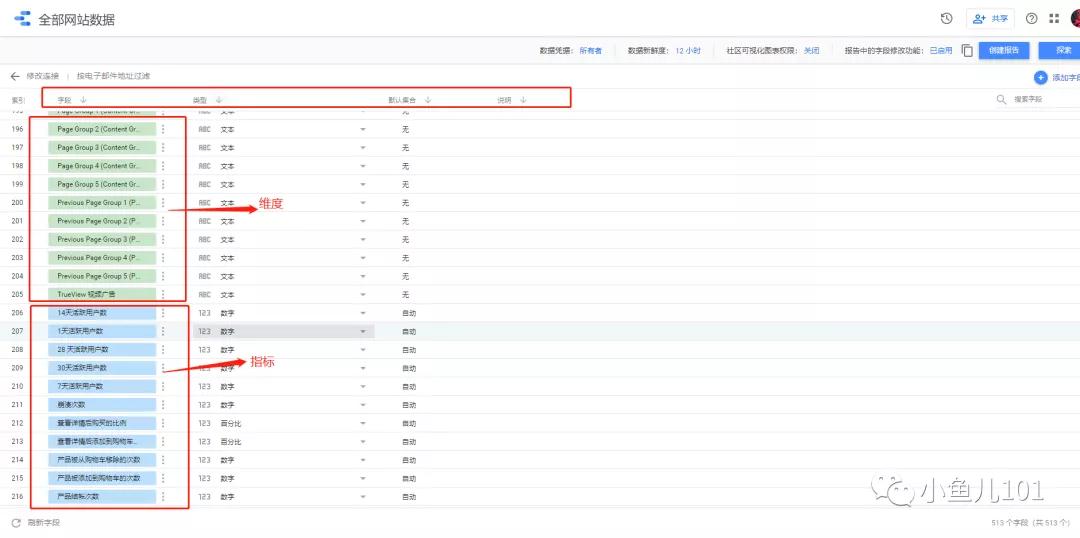The width and height of the screenshot is (1080, 538).
Task: Open 百分比 type dropdown in row 212
Action: (363, 424)
